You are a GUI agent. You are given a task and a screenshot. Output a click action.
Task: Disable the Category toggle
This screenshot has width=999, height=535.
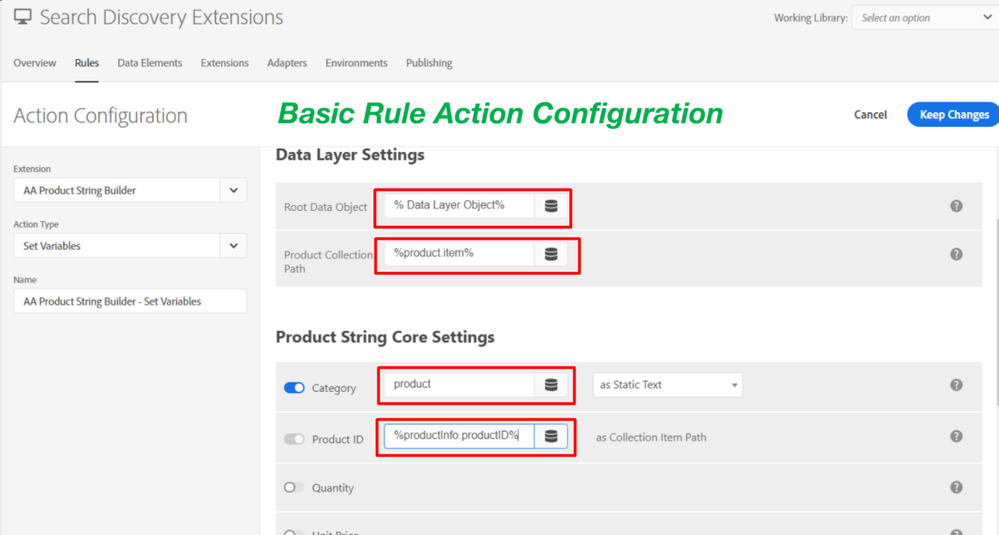[294, 388]
